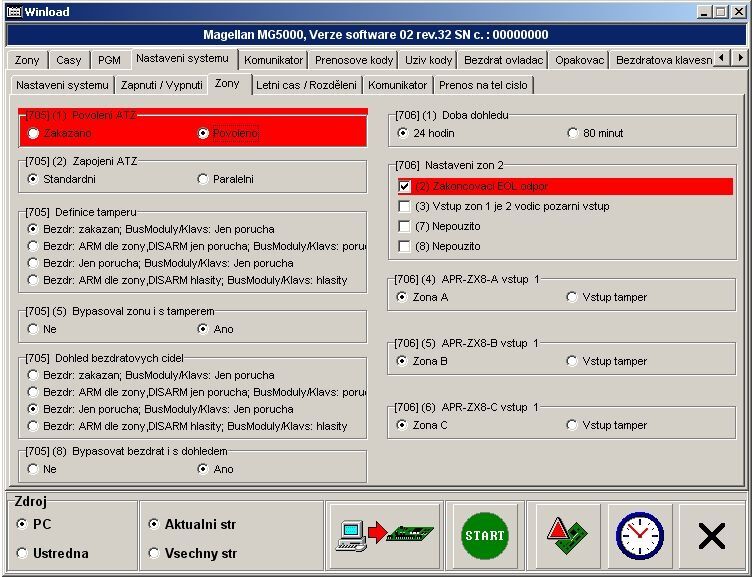Click the black X close icon
This screenshot has width=752, height=577.
pyautogui.click(x=711, y=536)
